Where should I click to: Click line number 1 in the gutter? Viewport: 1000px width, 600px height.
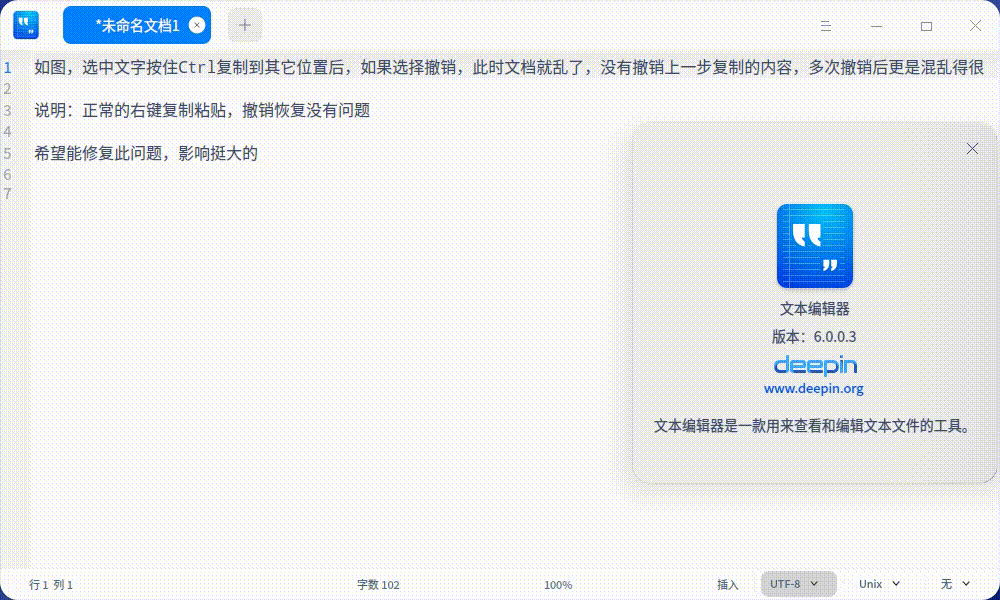pos(8,68)
